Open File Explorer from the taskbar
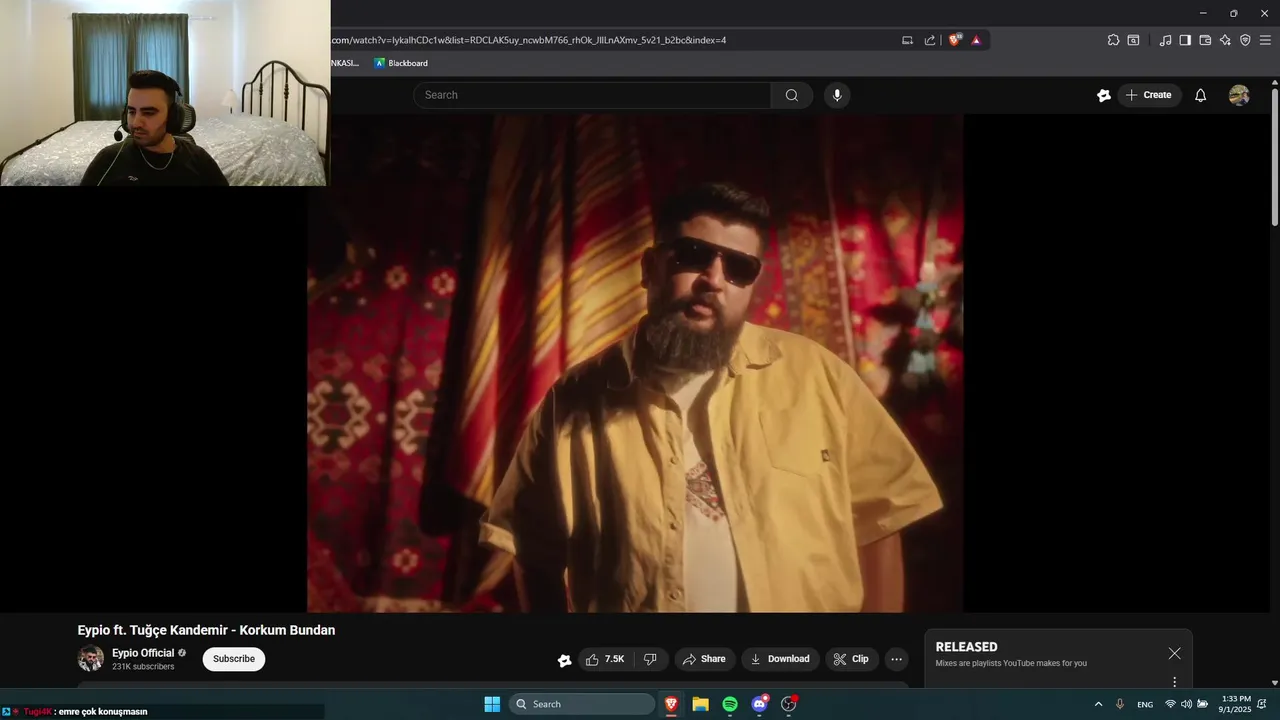The width and height of the screenshot is (1280, 720). click(701, 704)
